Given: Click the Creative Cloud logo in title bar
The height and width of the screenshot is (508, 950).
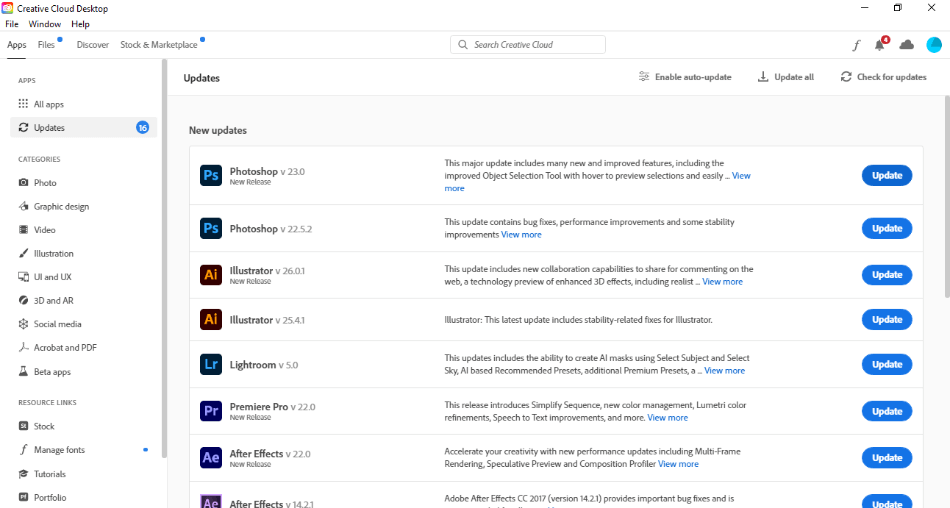Looking at the screenshot, I should (7, 8).
